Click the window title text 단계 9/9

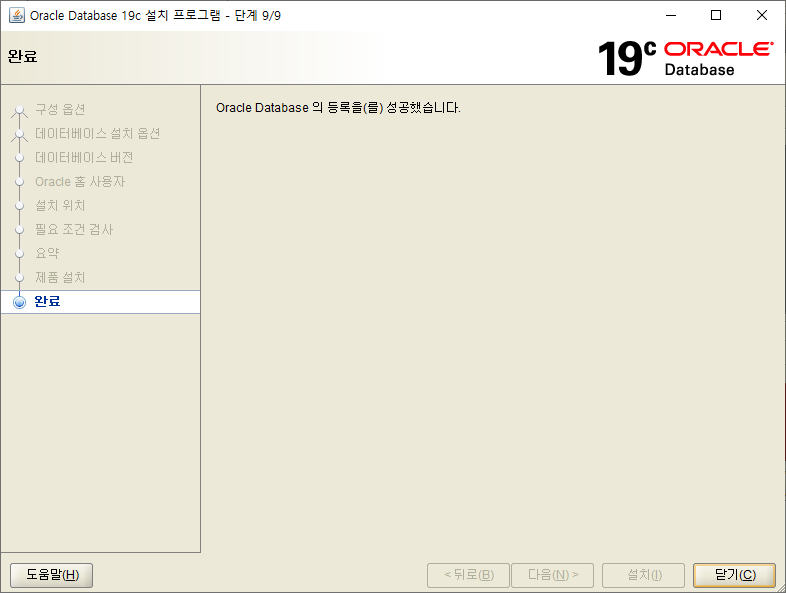[258, 16]
